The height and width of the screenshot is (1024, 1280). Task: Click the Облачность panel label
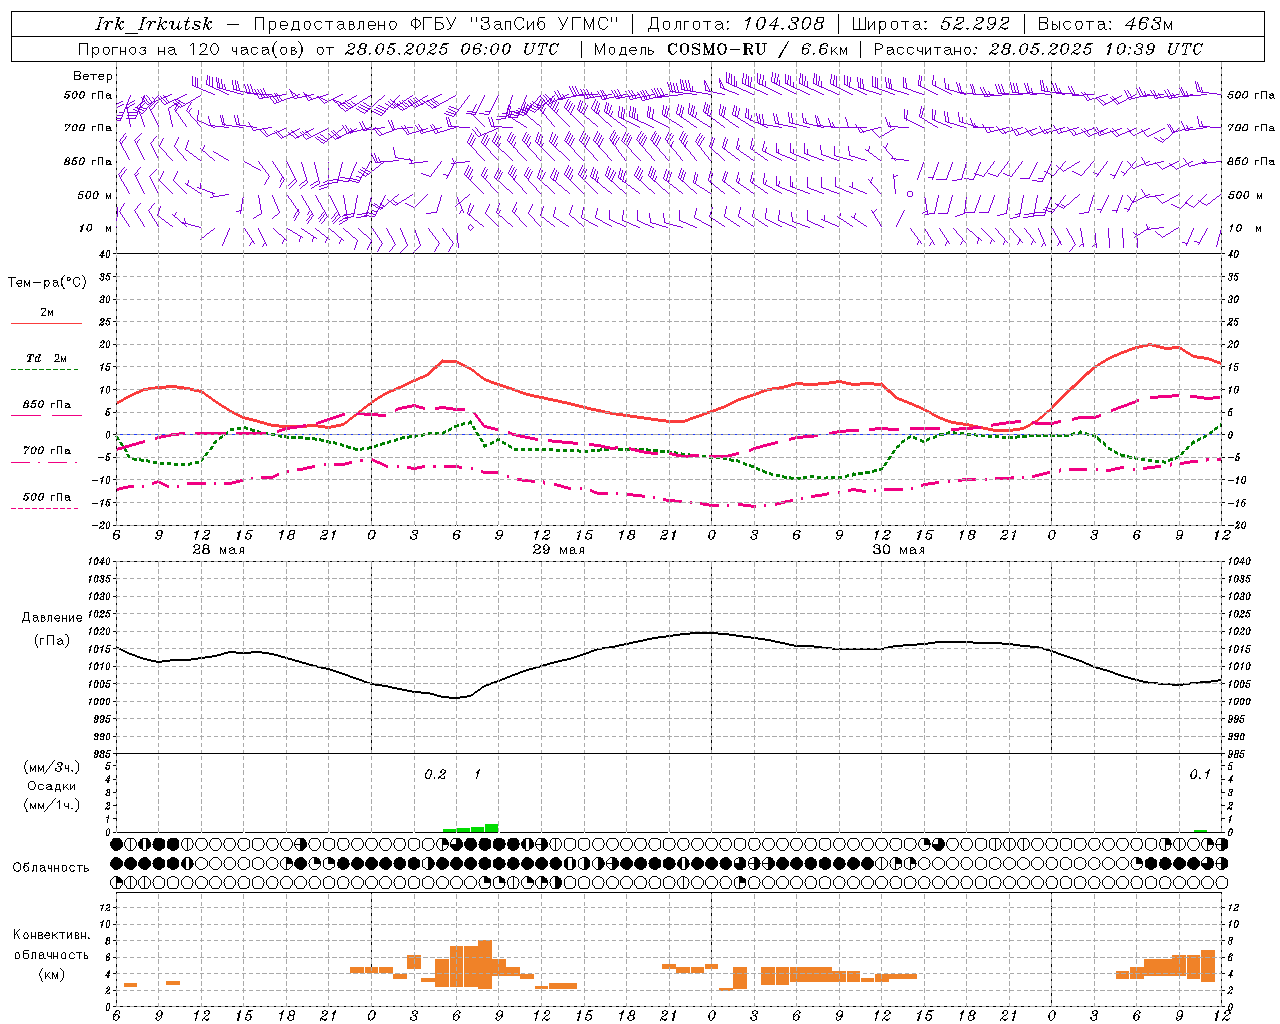tap(51, 867)
